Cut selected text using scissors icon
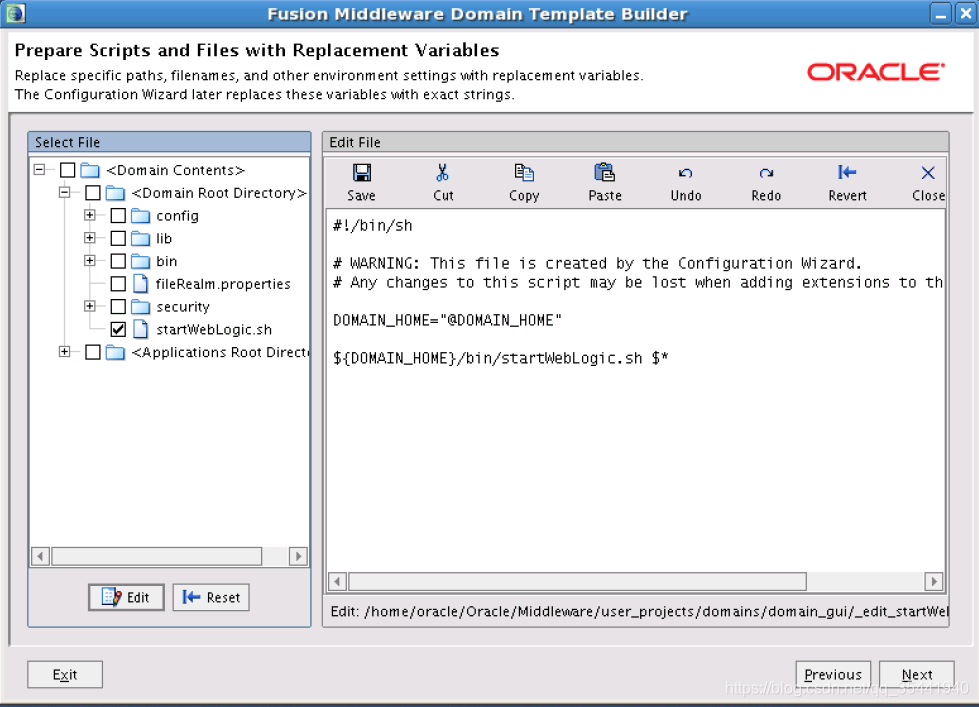This screenshot has width=979, height=707. [443, 173]
